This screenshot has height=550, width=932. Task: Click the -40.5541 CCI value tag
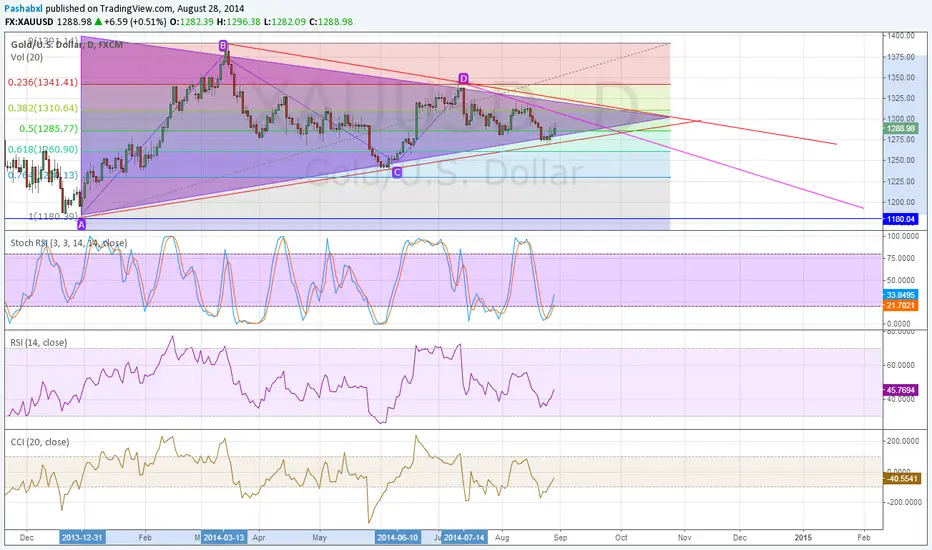(900, 478)
